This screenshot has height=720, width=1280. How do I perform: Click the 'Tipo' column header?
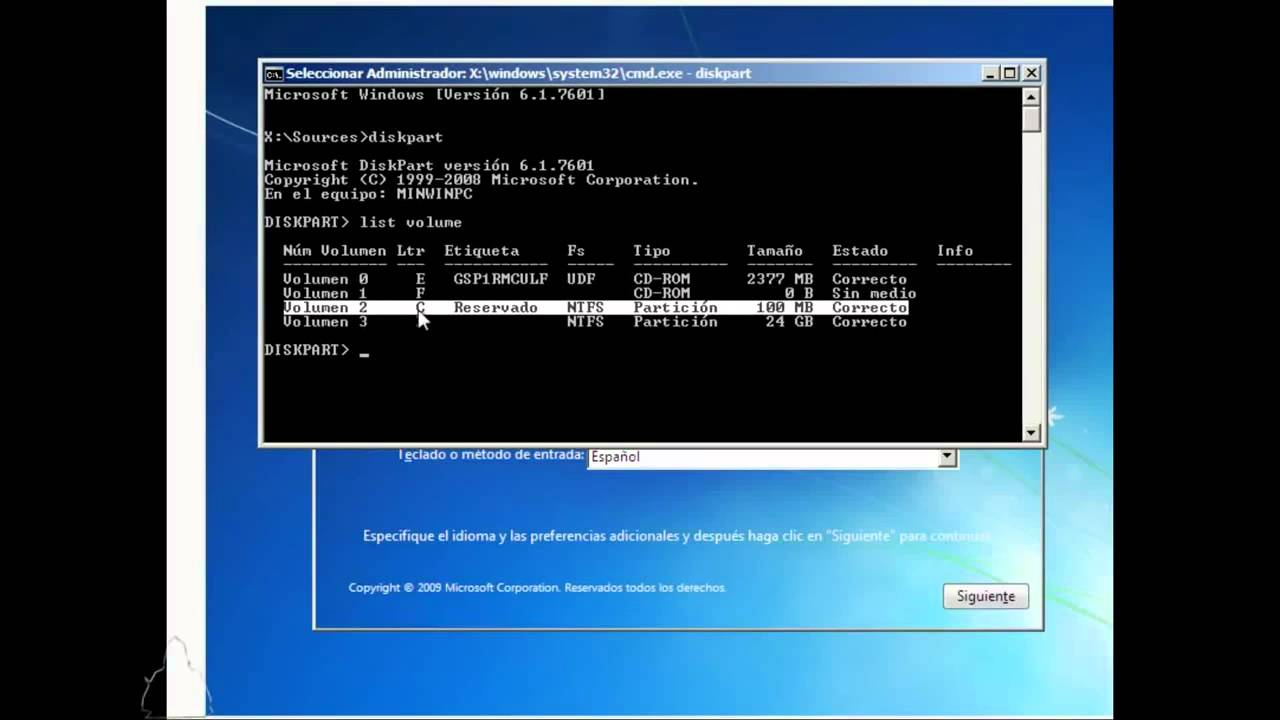651,251
